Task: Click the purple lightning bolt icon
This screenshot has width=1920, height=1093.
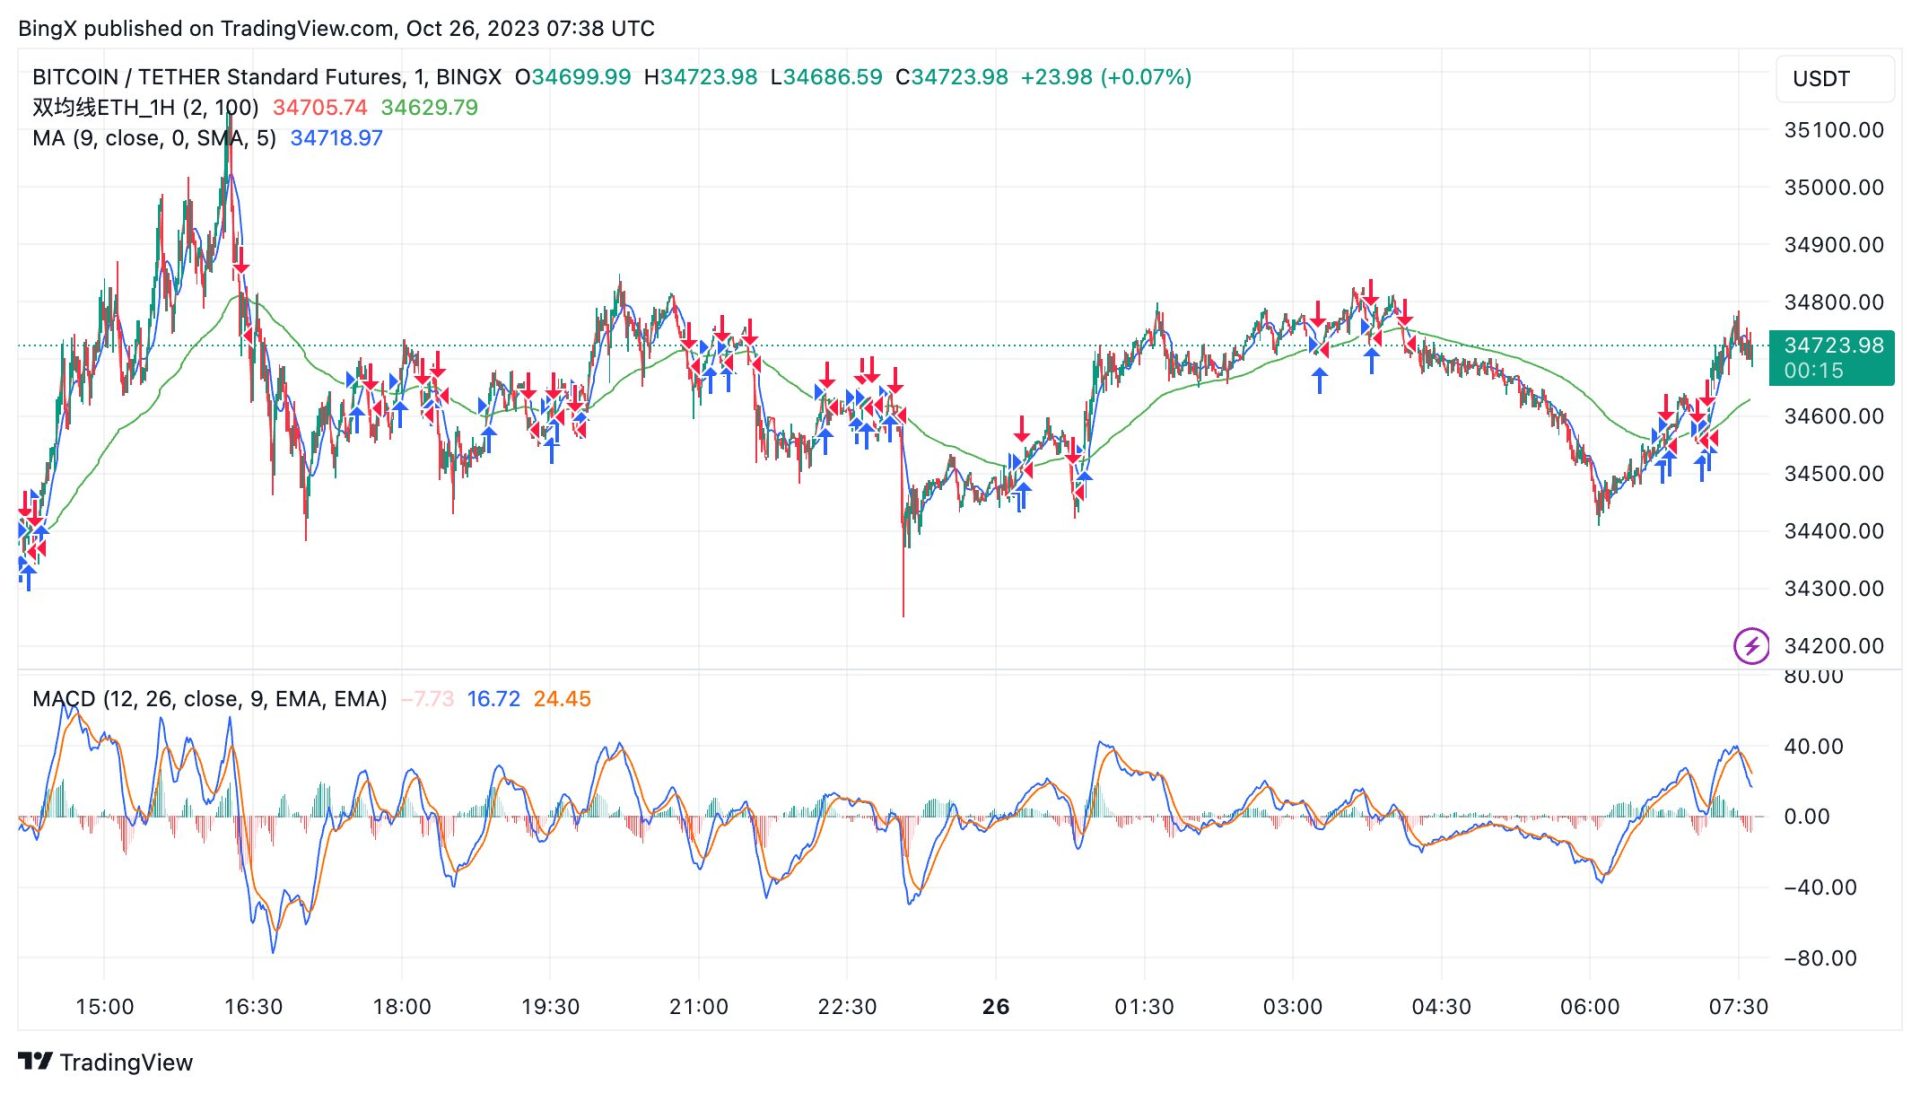Action: point(1750,645)
